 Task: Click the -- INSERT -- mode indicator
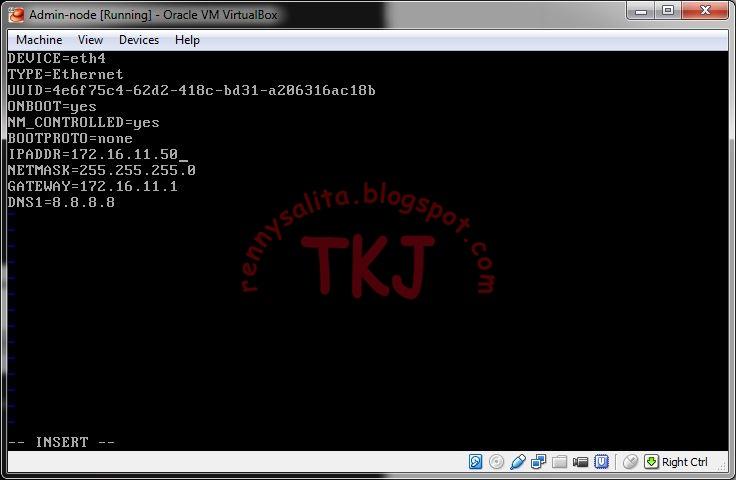(61, 442)
